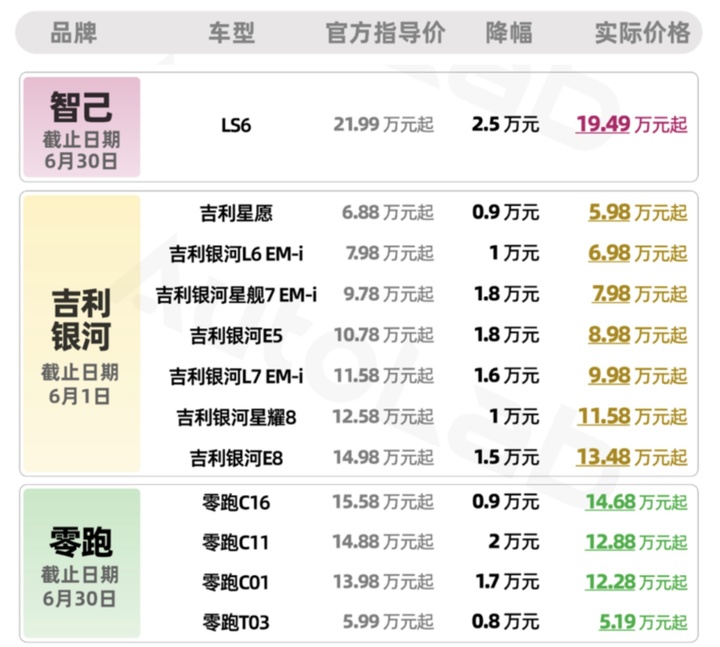The image size is (720, 647).
Task: Click the 官方指导价 column header
Action: click(386, 33)
